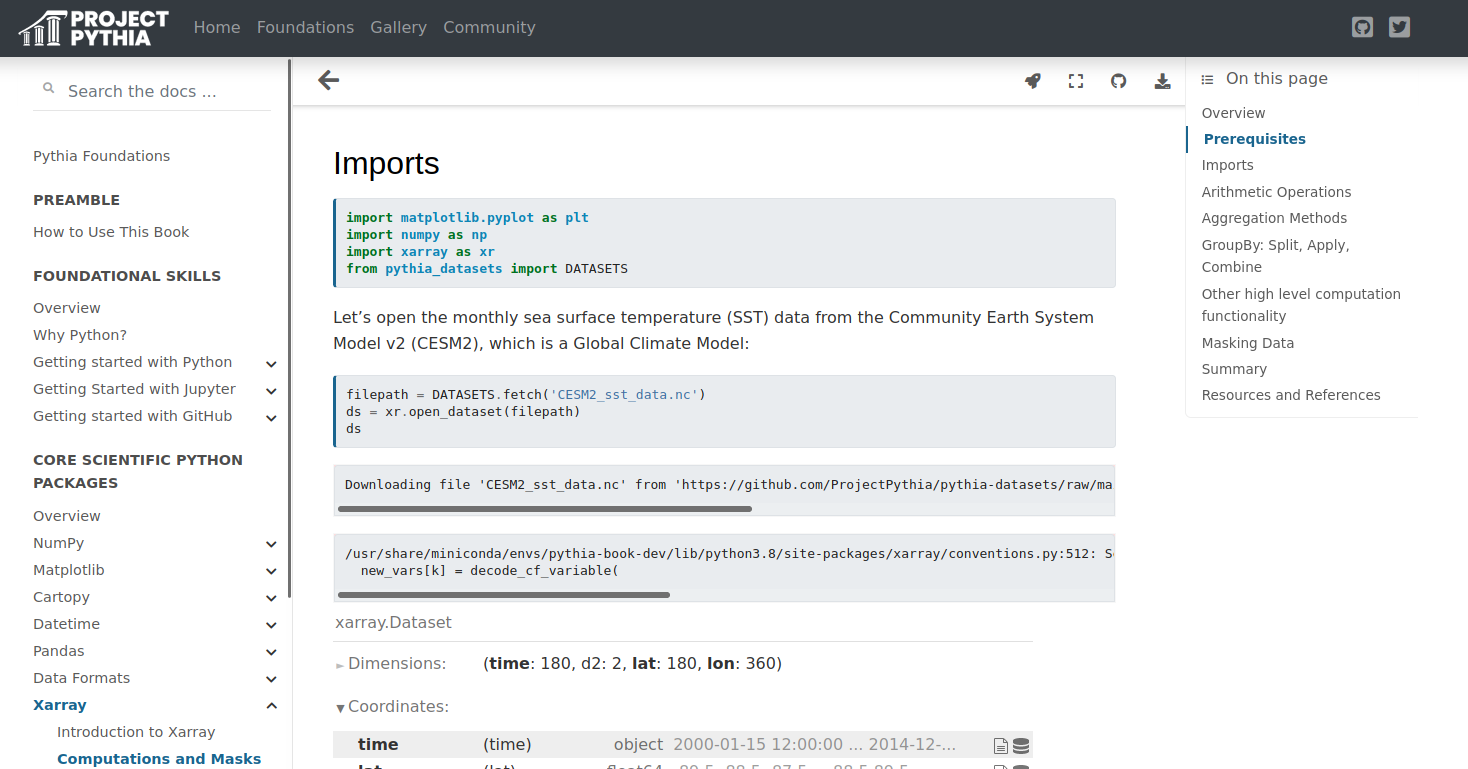The height and width of the screenshot is (769, 1468).
Task: Click the download output horizontal scrollbar
Action: click(x=545, y=509)
